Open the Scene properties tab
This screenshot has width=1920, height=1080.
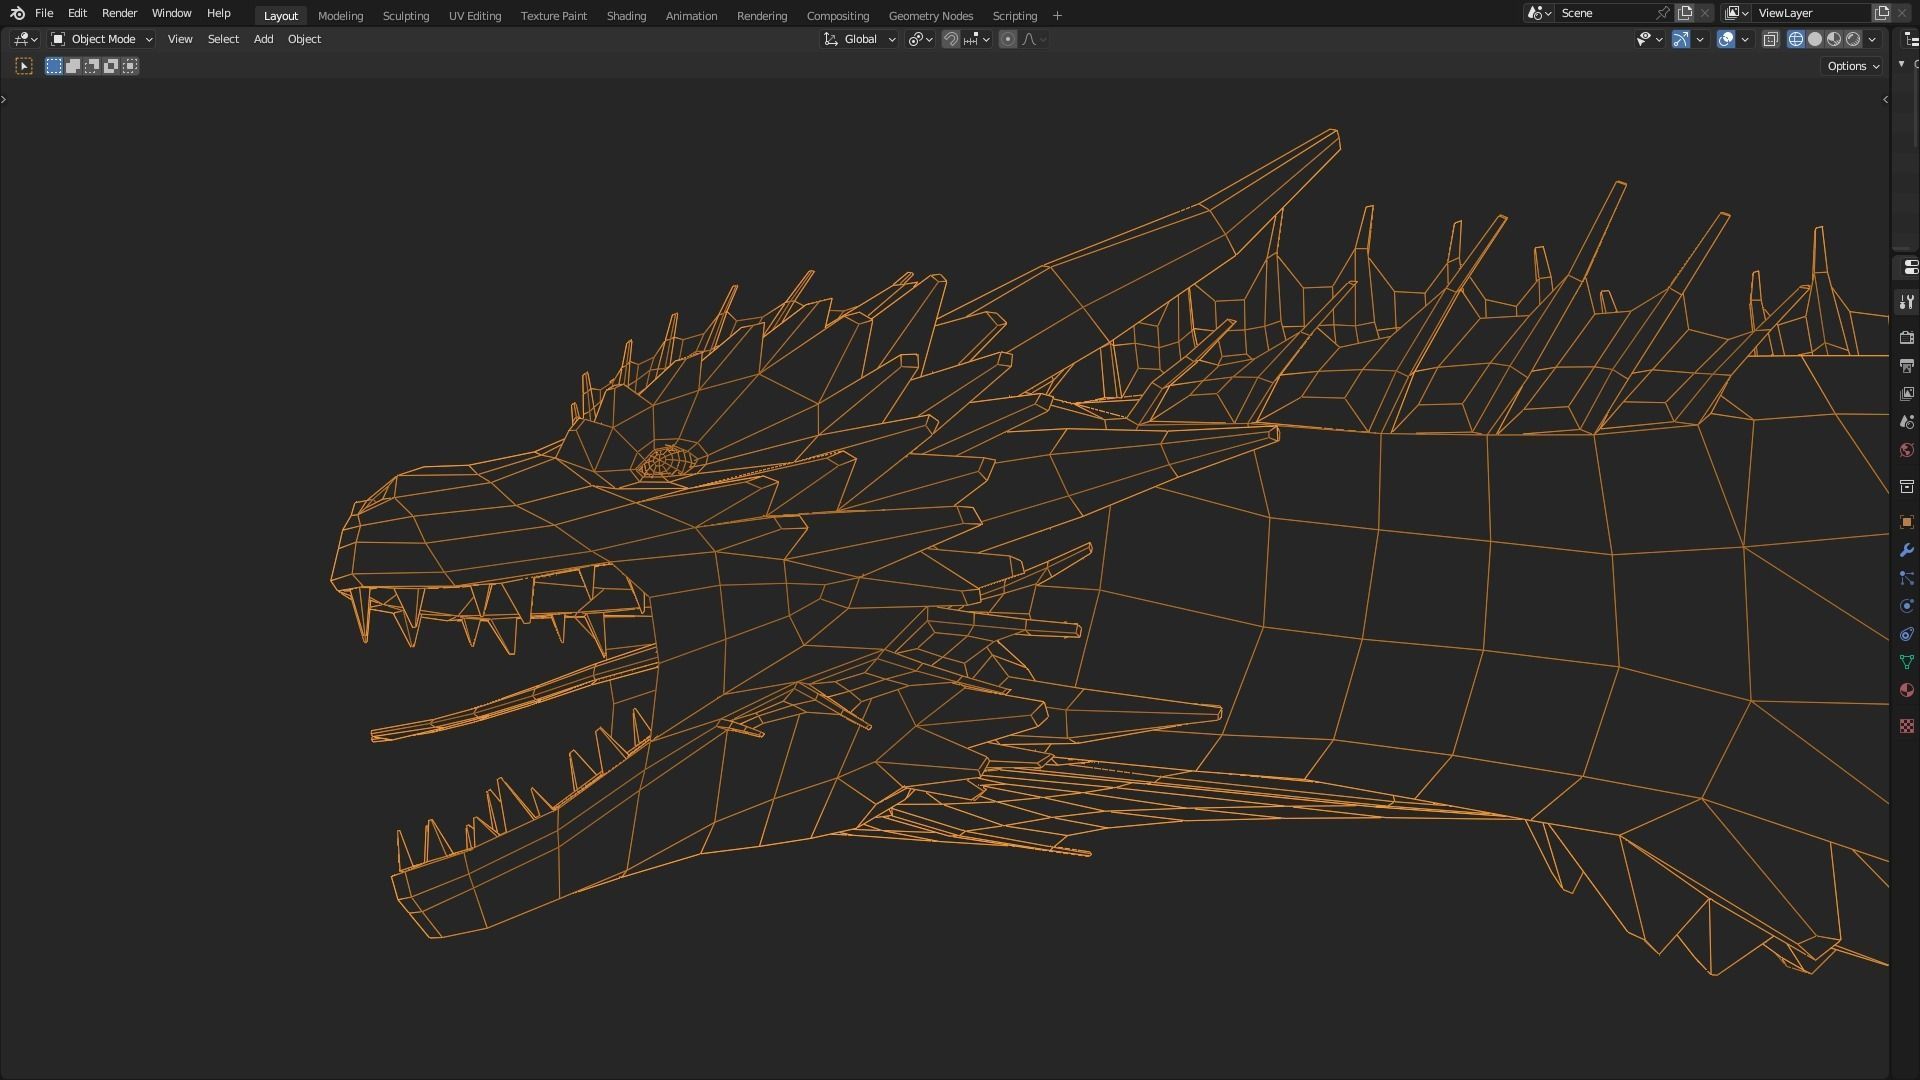(x=1906, y=422)
